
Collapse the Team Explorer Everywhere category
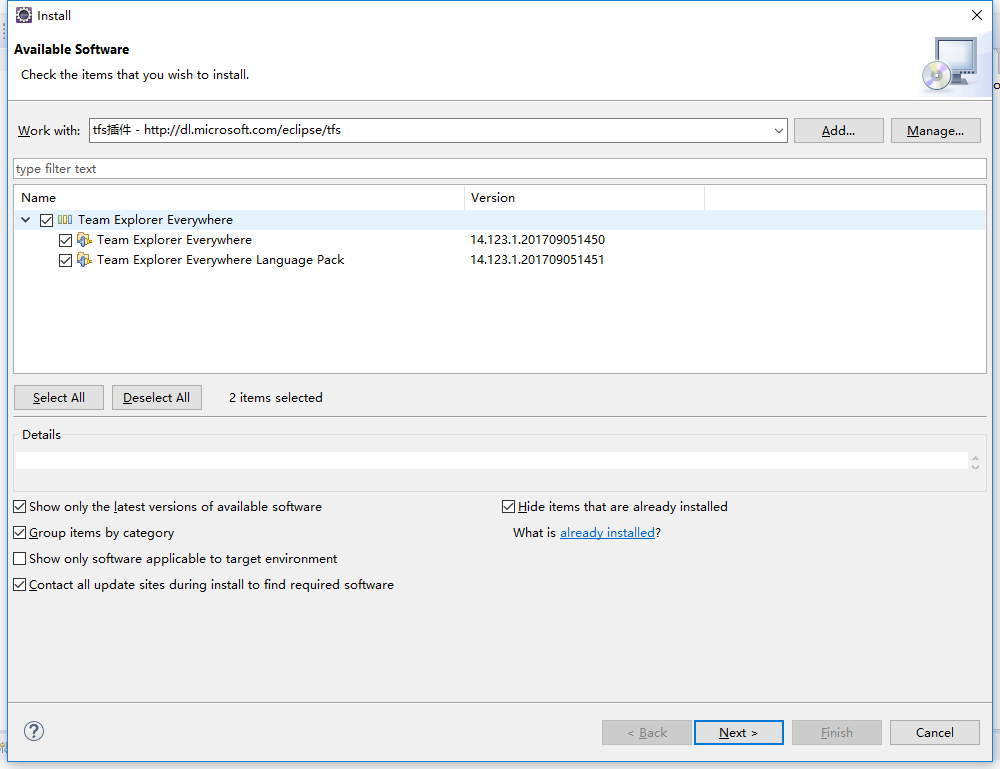click(26, 220)
